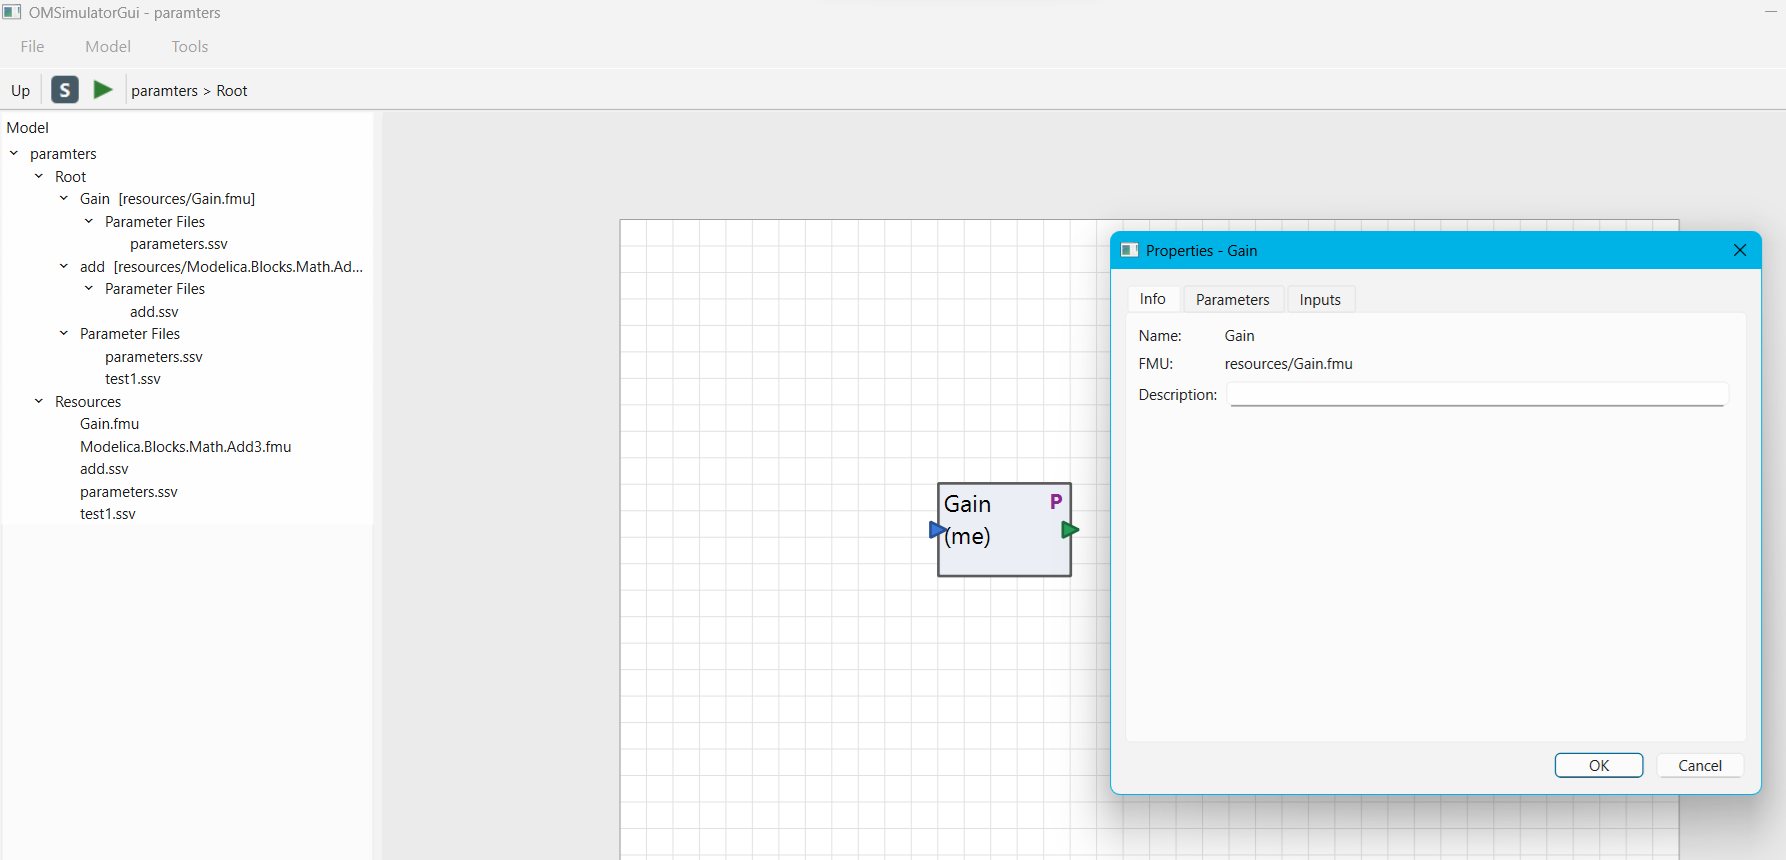Viewport: 1786px width, 860px height.
Task: Focus the Description input field
Action: tap(1477, 394)
